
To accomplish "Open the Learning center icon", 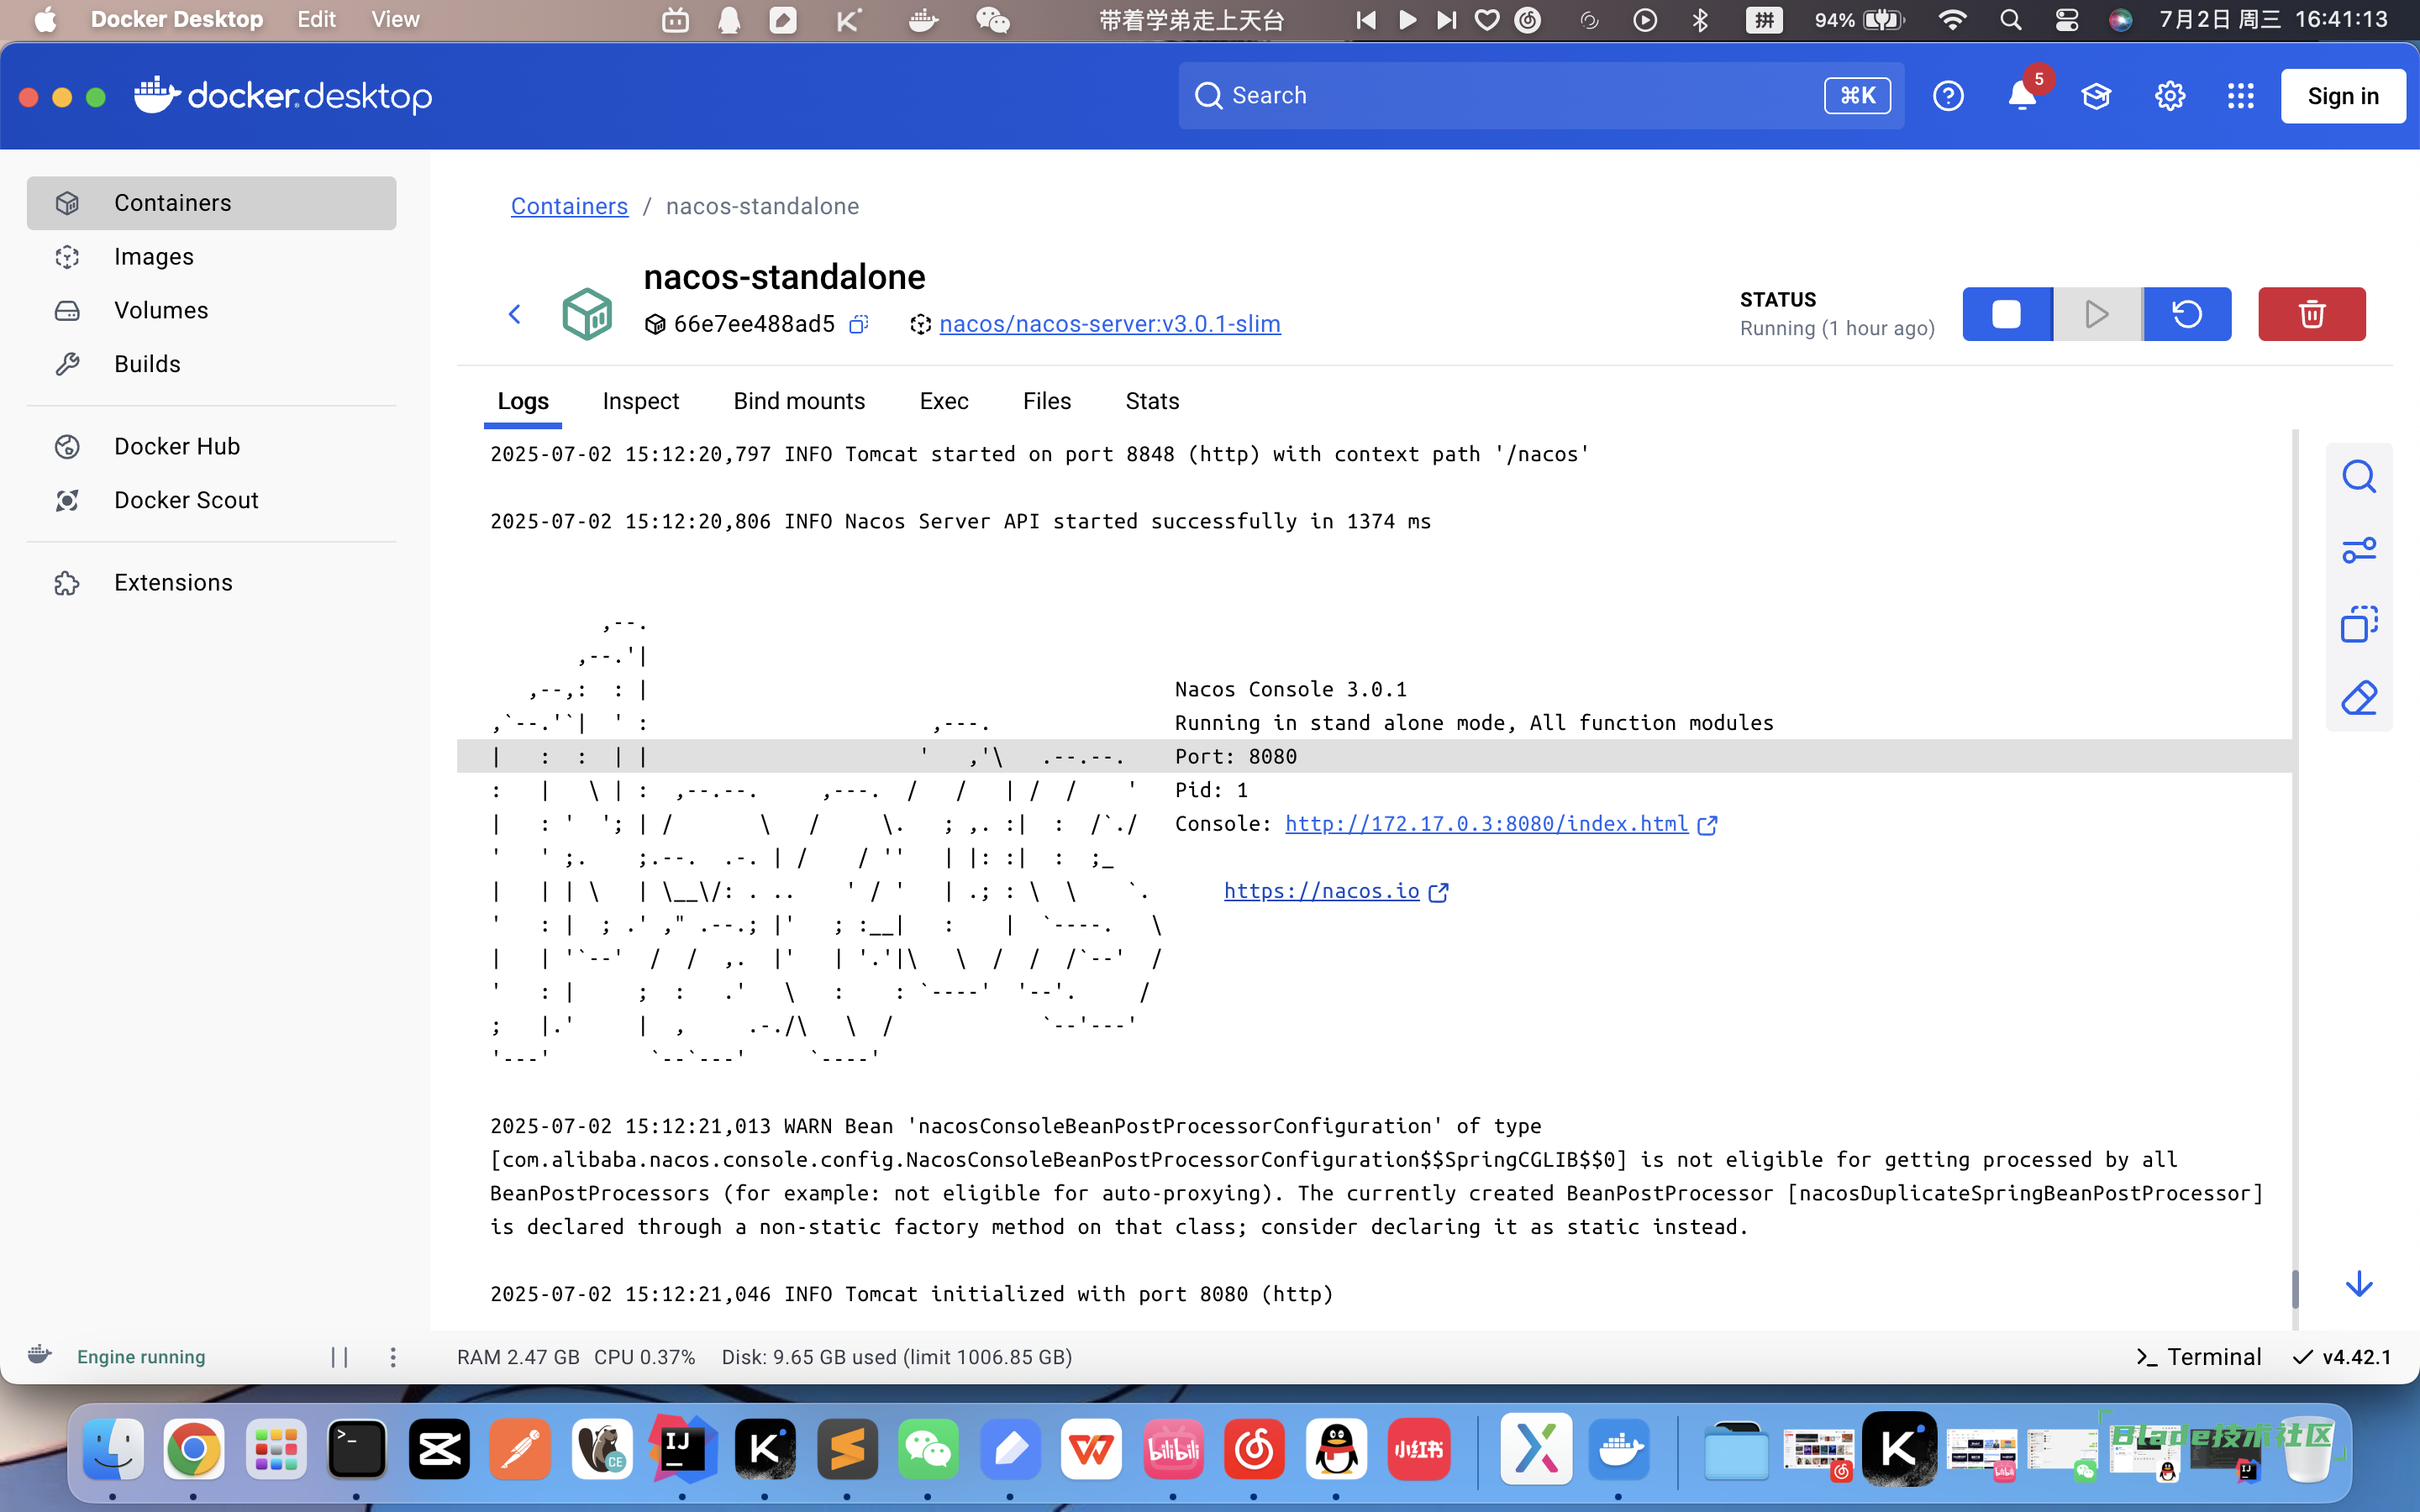I will 2096,96.
